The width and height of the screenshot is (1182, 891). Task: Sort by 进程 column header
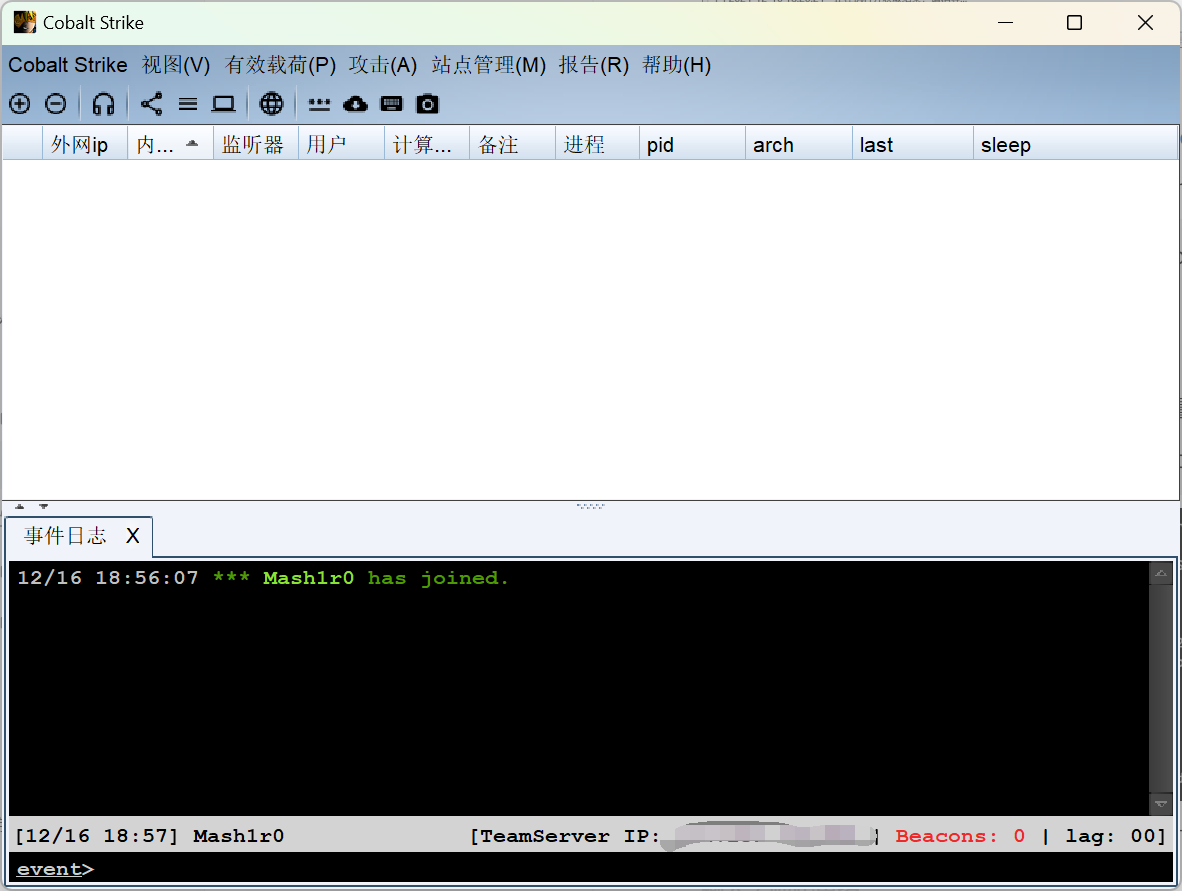598,144
